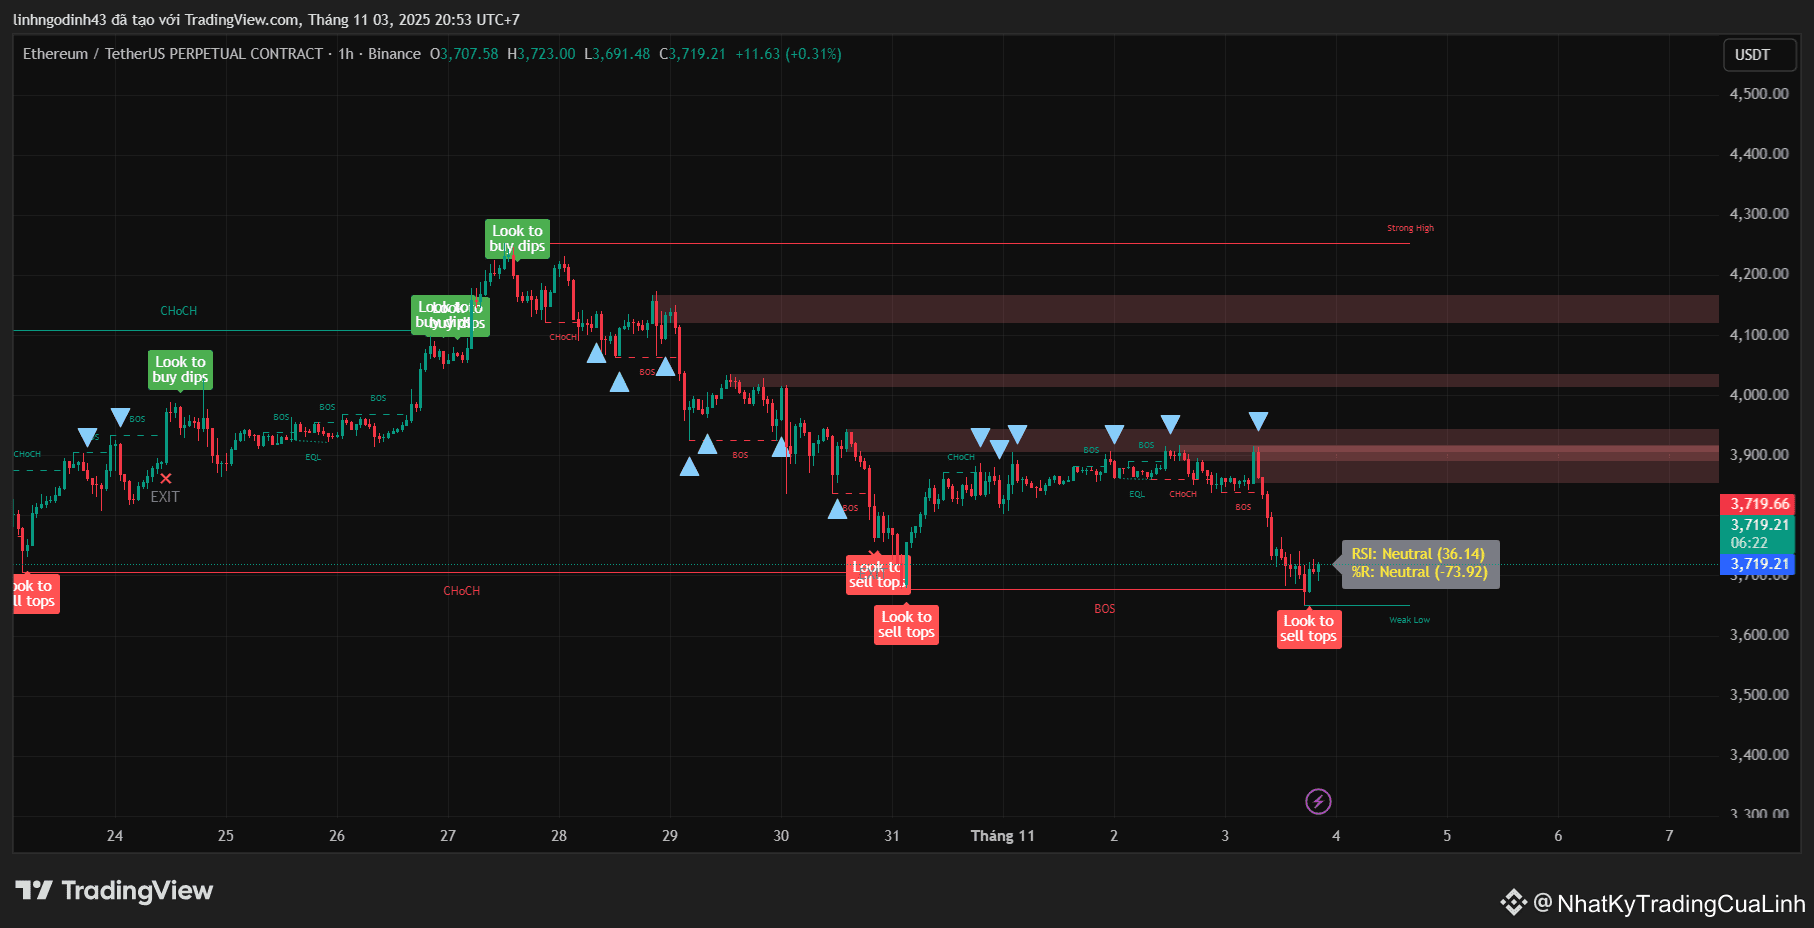Click the USDT currency button
This screenshot has height=928, width=1814.
[1759, 55]
